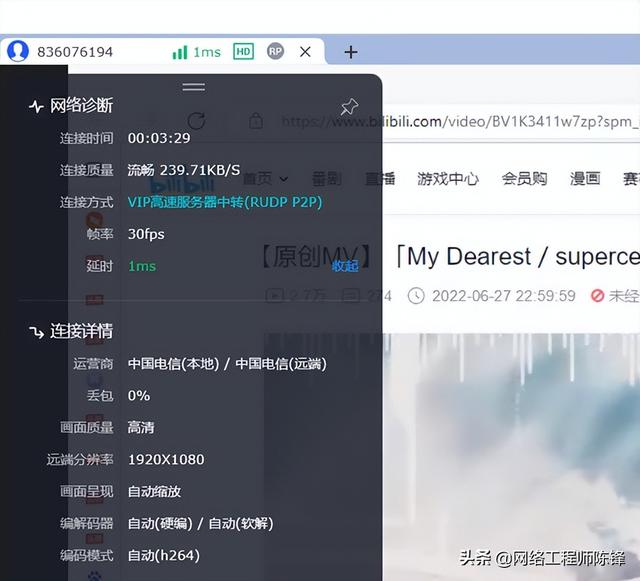Open the 游戏中心 menu item

coord(448,179)
